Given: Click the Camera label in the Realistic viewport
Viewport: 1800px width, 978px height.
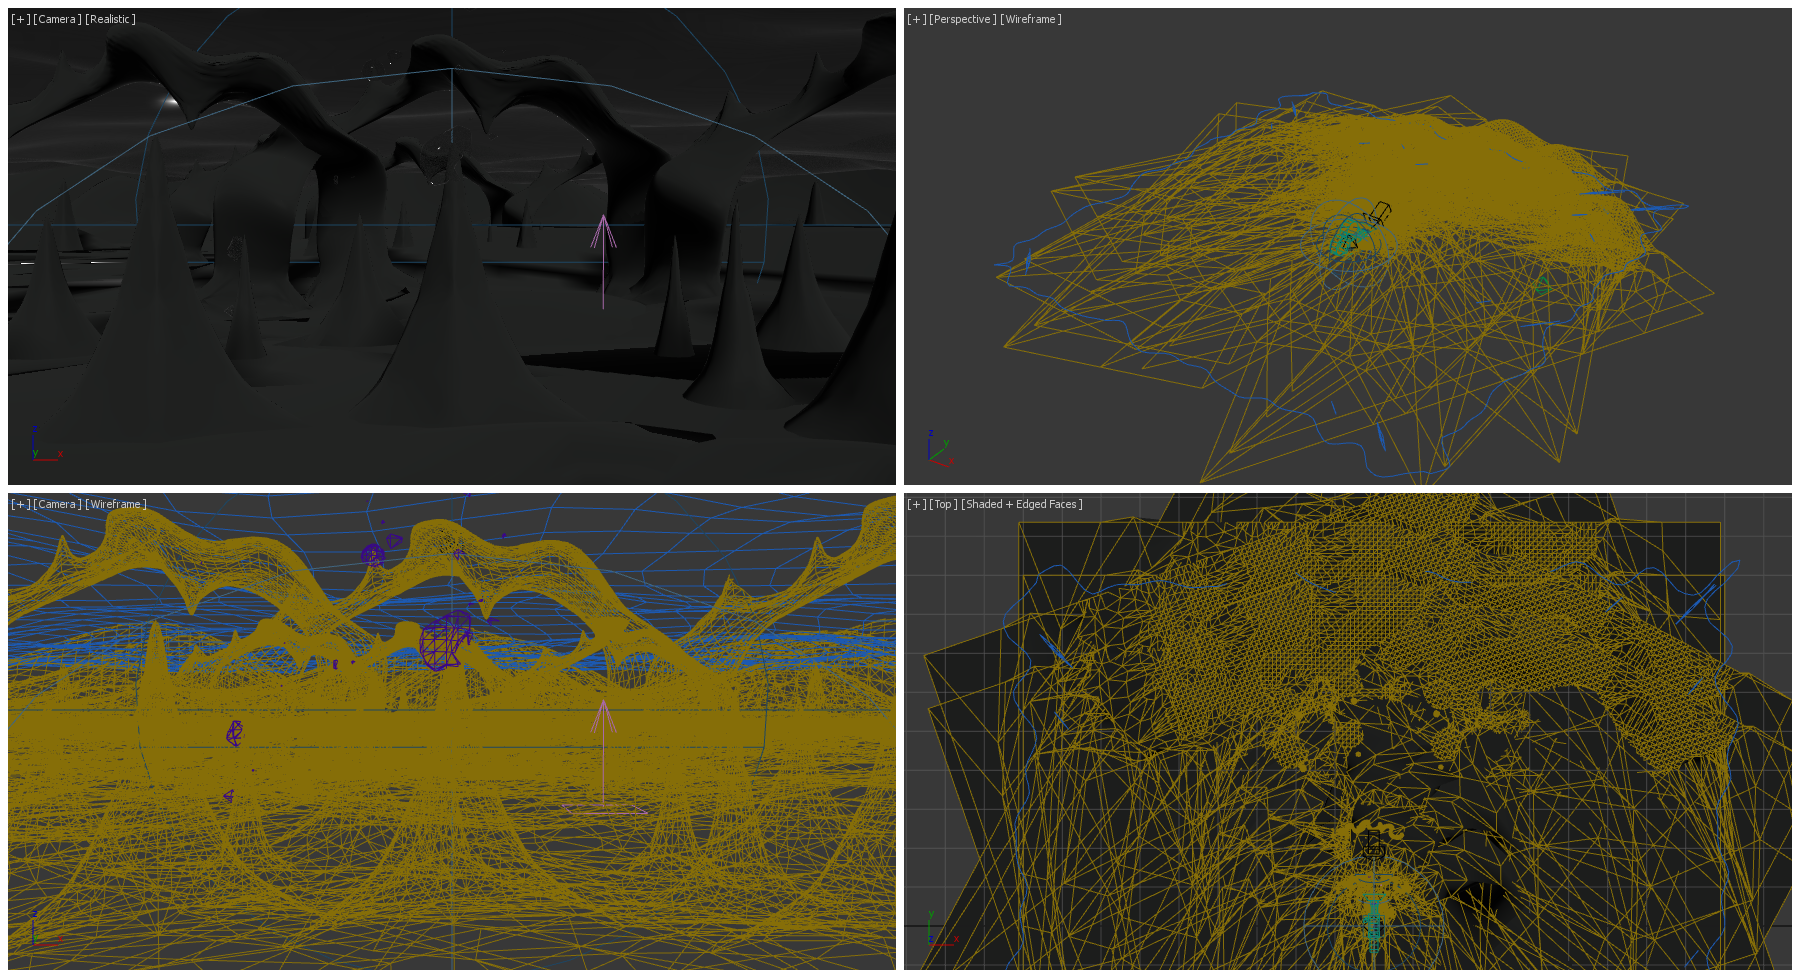Looking at the screenshot, I should [x=57, y=19].
